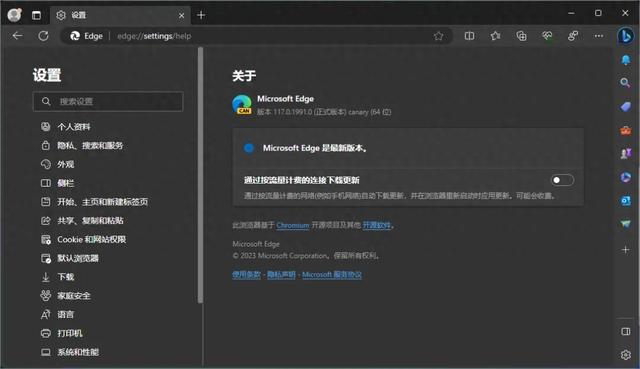Reload the settings page

tap(43, 36)
